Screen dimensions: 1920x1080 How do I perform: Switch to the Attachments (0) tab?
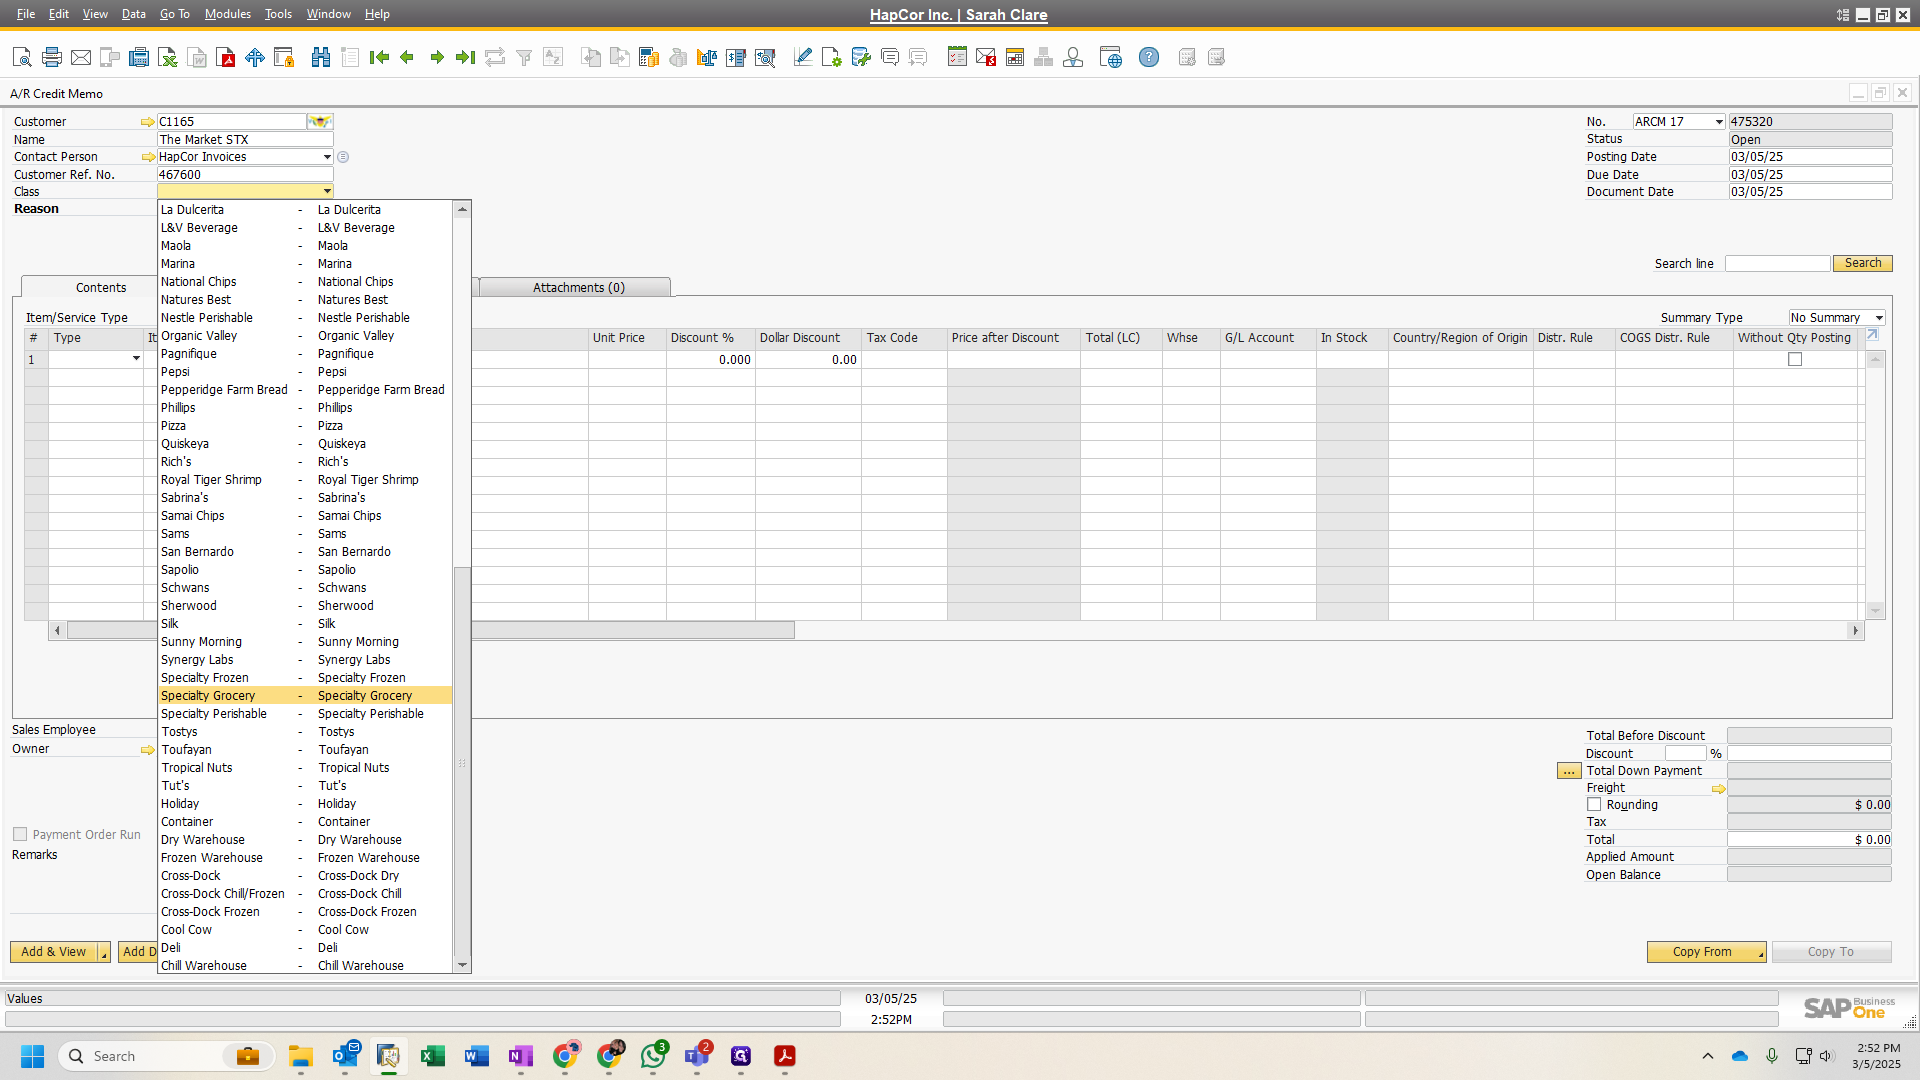tap(575, 288)
